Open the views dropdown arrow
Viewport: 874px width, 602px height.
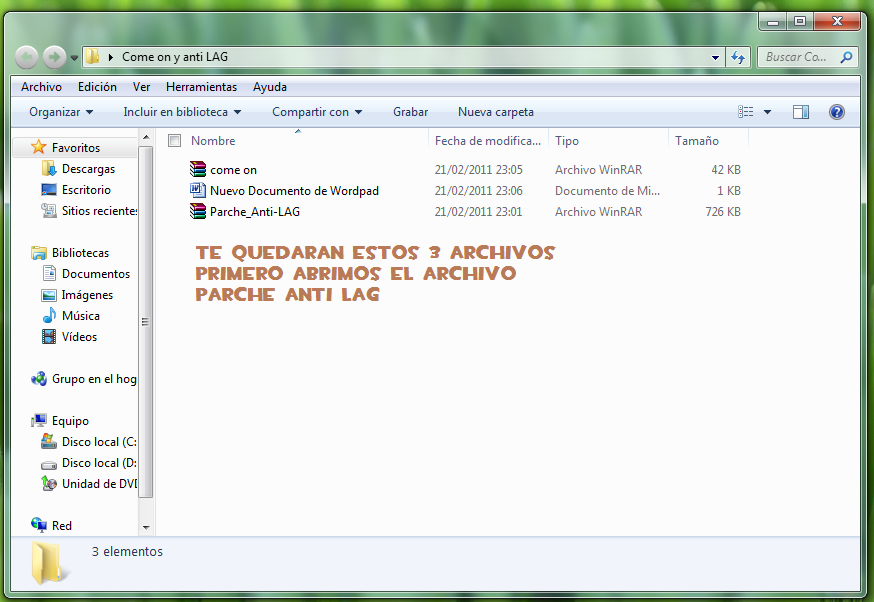tap(768, 111)
